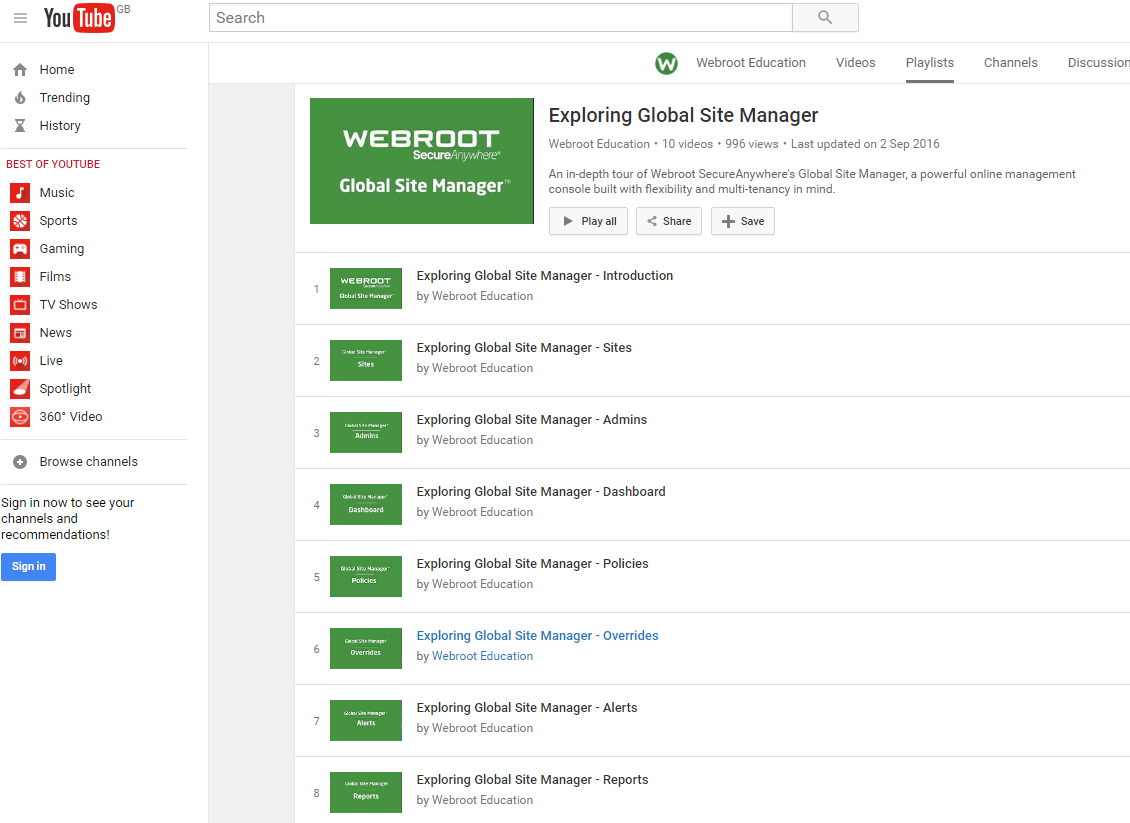The image size is (1130, 823).
Task: Open 'Exploring Global Site Manager - Alerts' title
Action: [527, 708]
